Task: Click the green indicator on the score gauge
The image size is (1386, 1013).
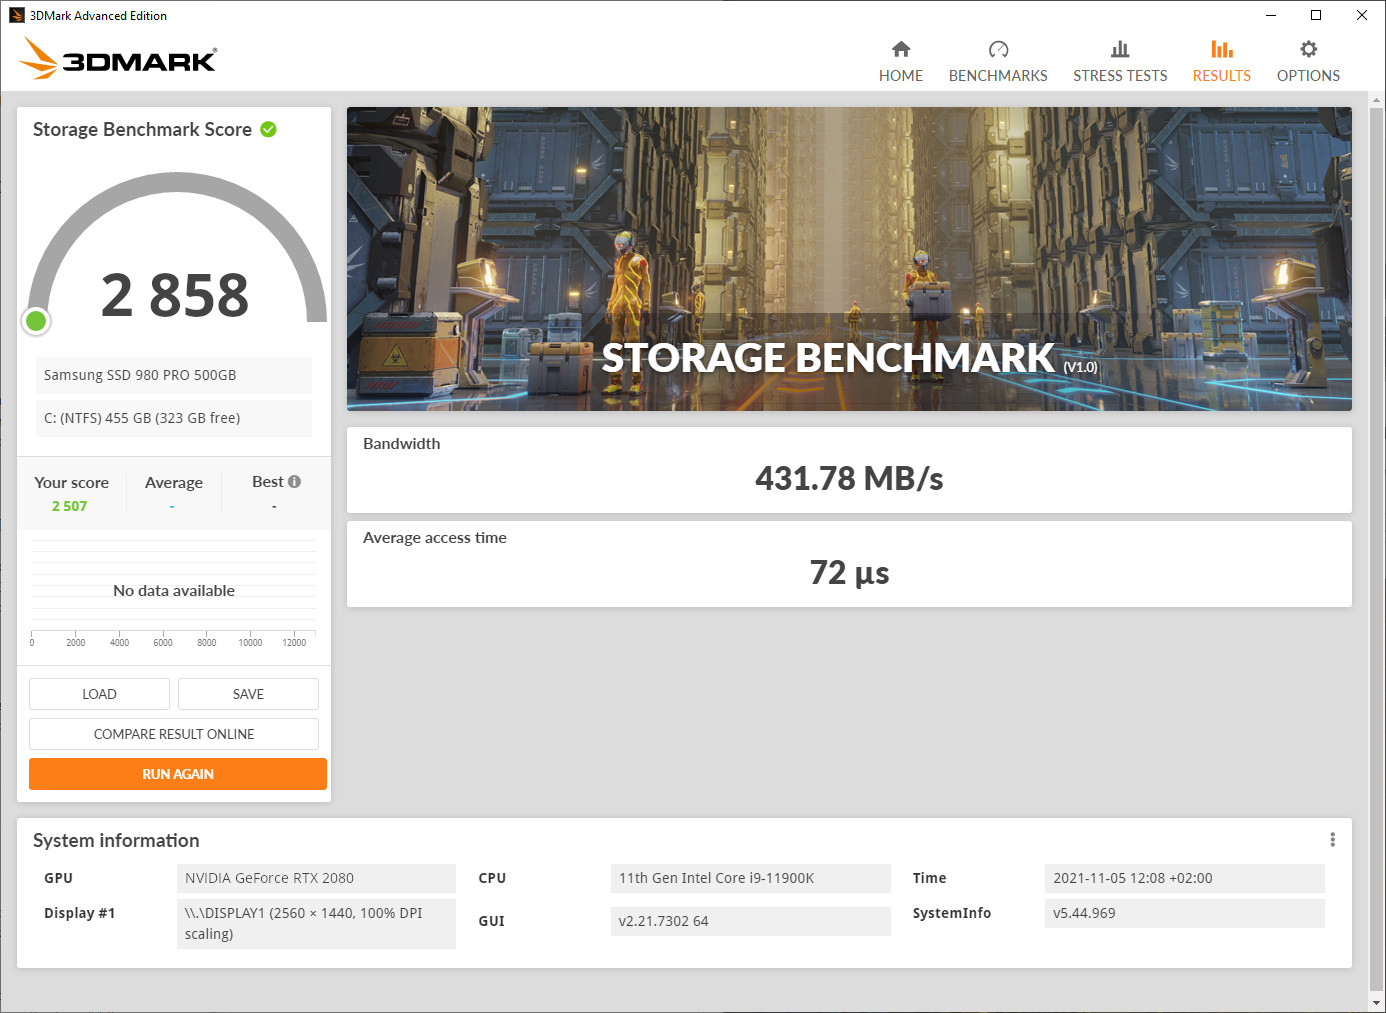Action: pyautogui.click(x=36, y=321)
